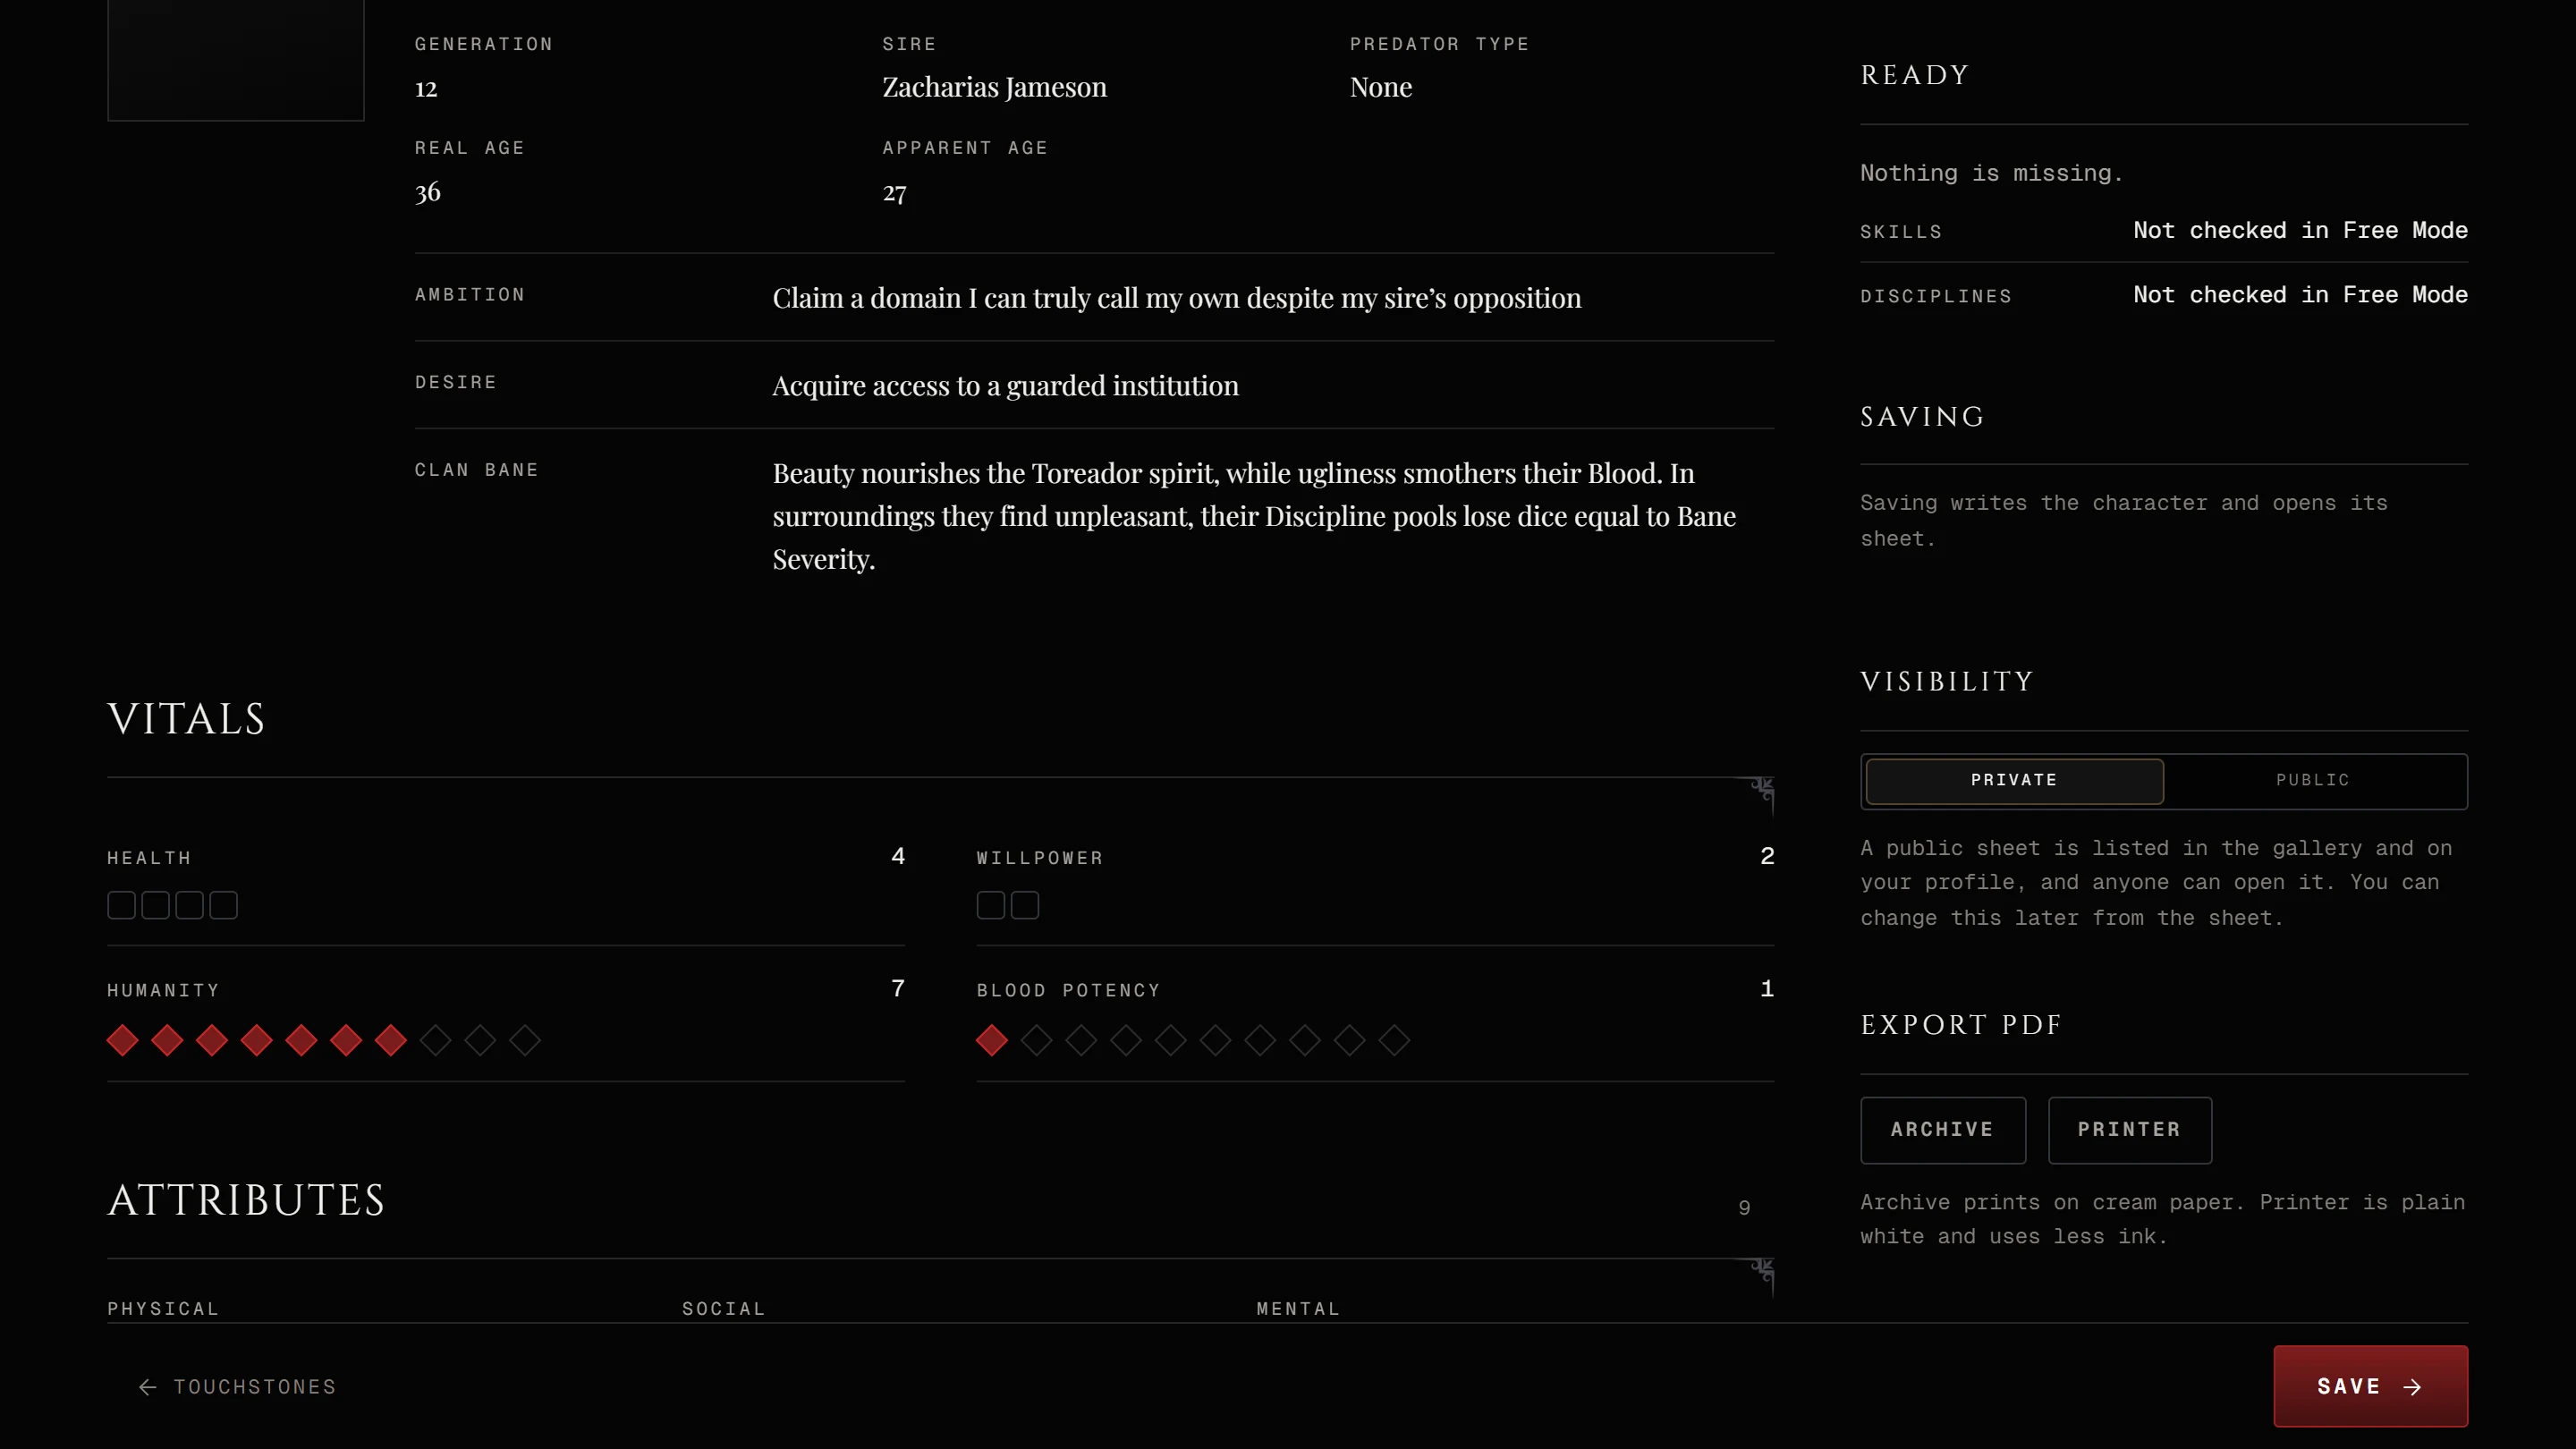Check the second Willpower box
The width and height of the screenshot is (2576, 1449).
click(1025, 905)
